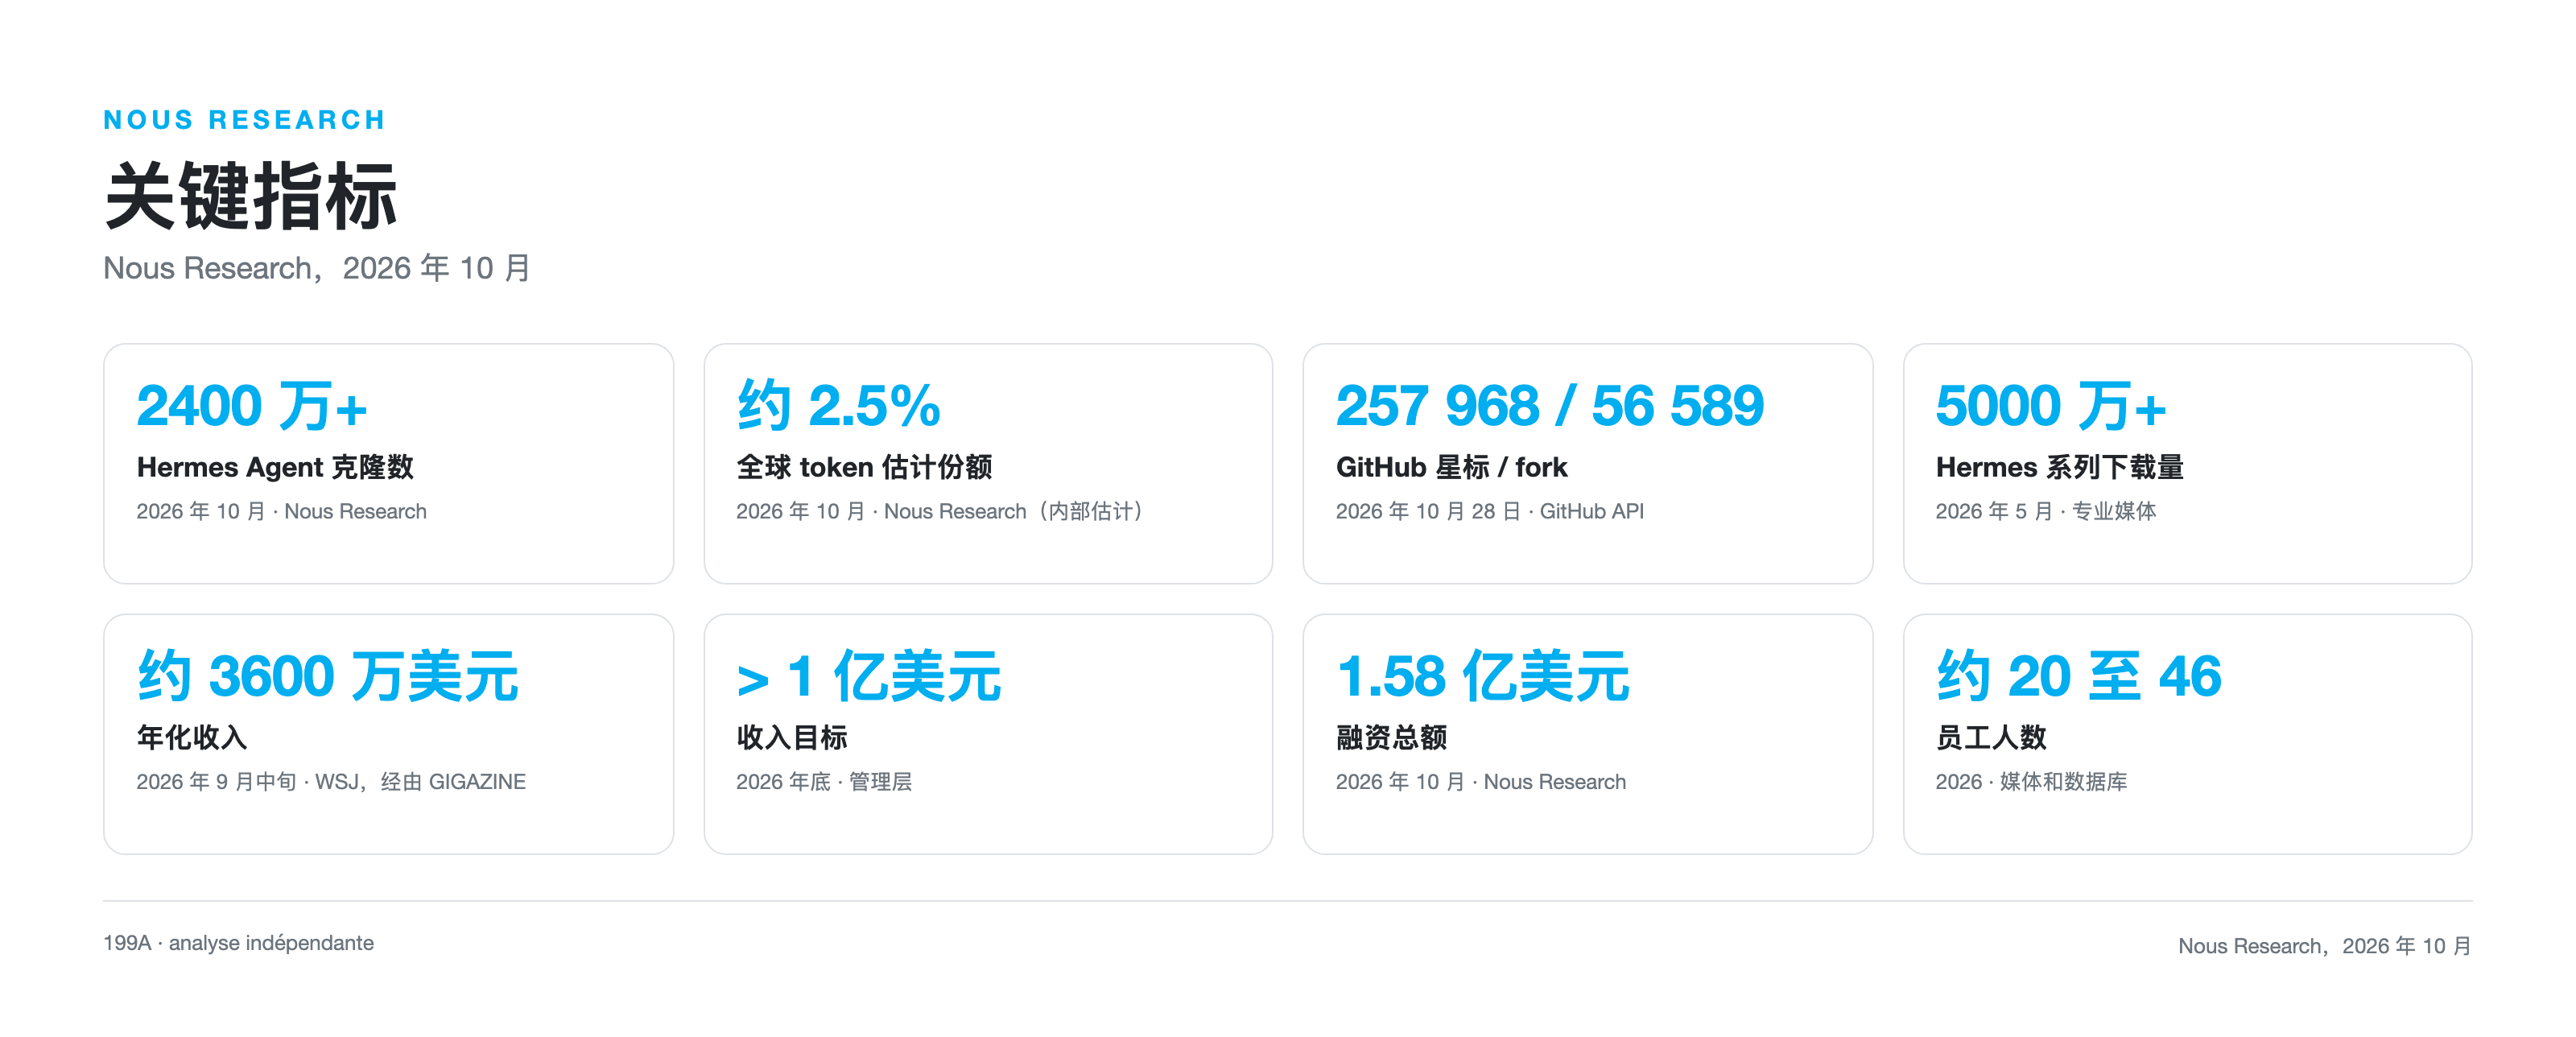The image size is (2576, 1037).
Task: Click '2026 年底 · 管理层' source
Action: (x=824, y=782)
